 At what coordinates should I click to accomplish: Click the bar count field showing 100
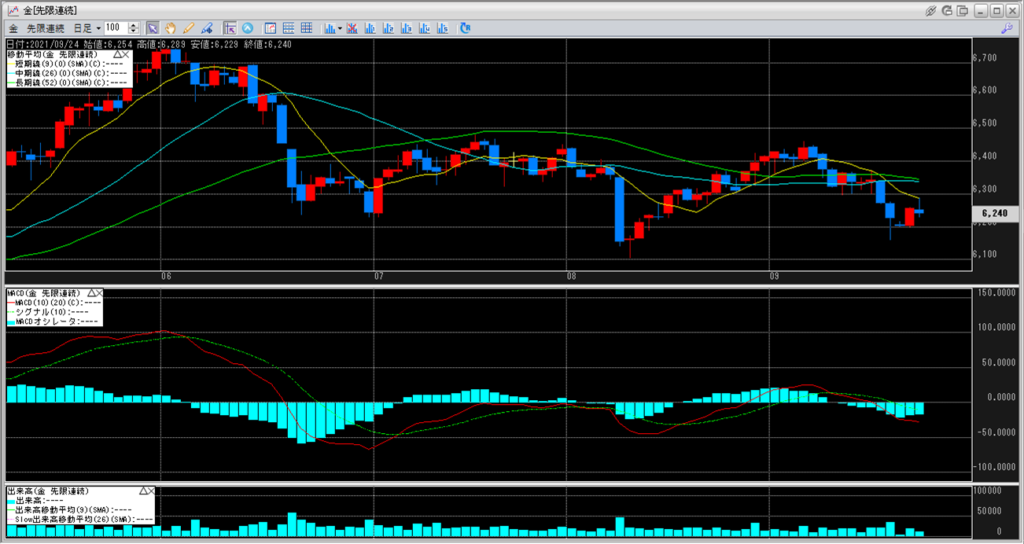(x=116, y=28)
